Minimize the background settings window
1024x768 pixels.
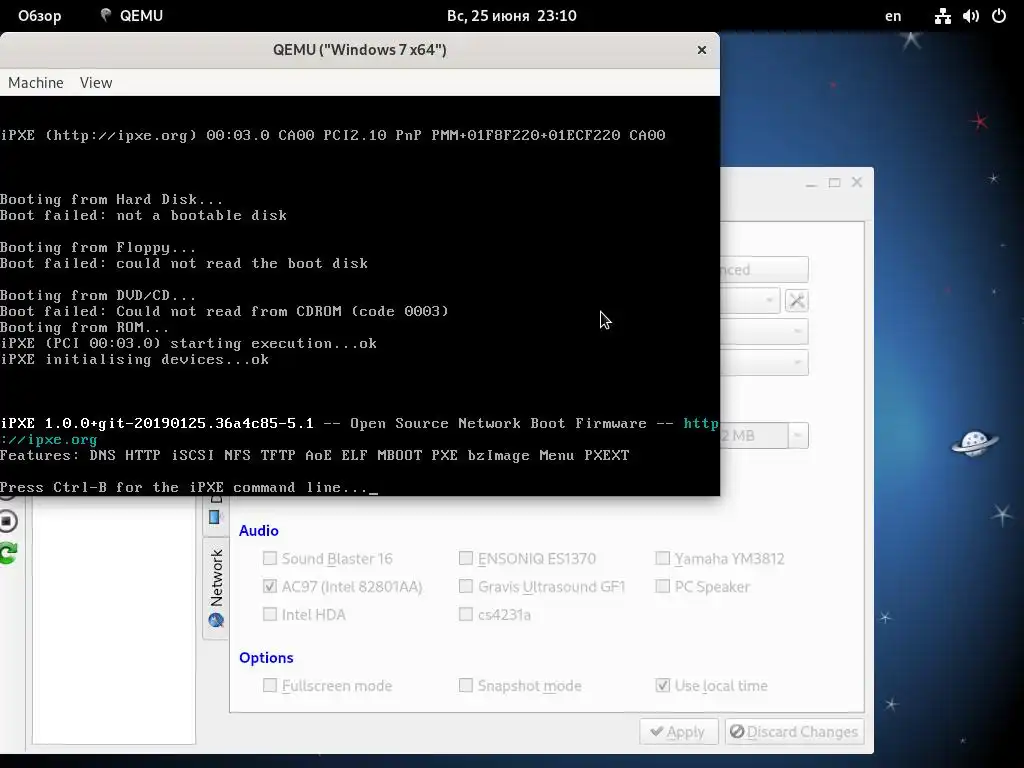click(x=811, y=183)
